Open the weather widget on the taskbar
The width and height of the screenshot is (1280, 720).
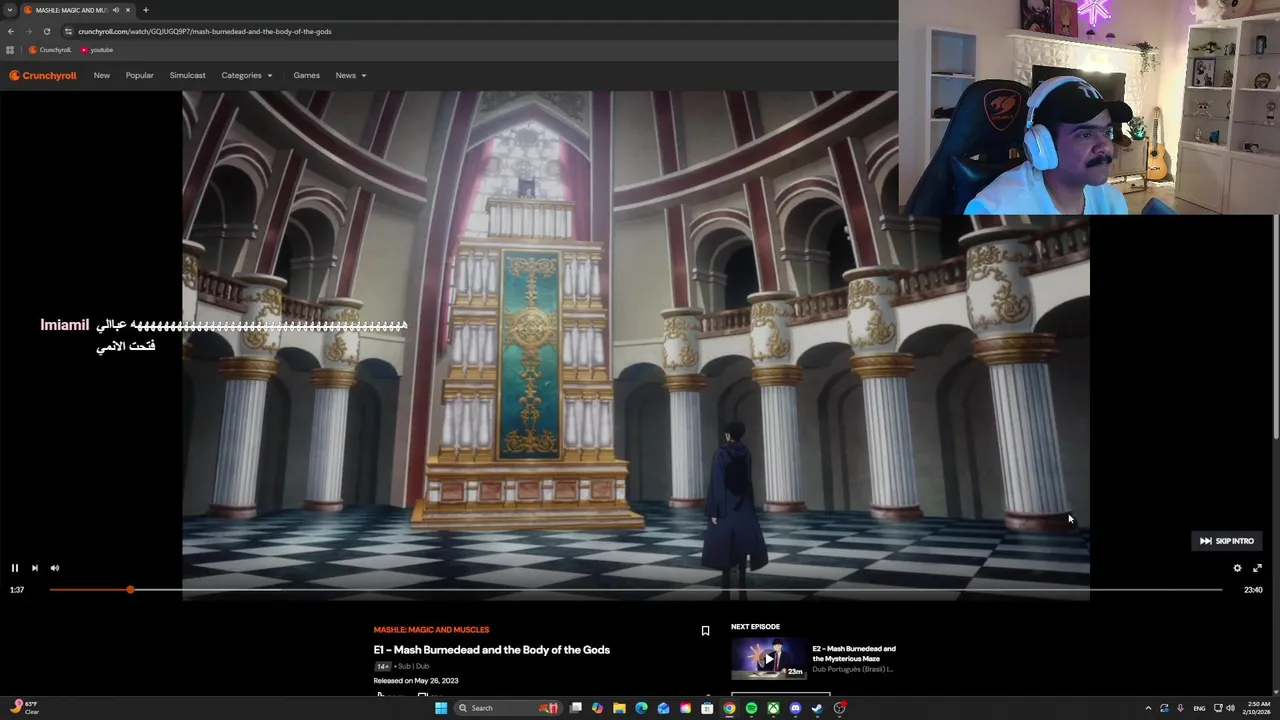click(25, 708)
